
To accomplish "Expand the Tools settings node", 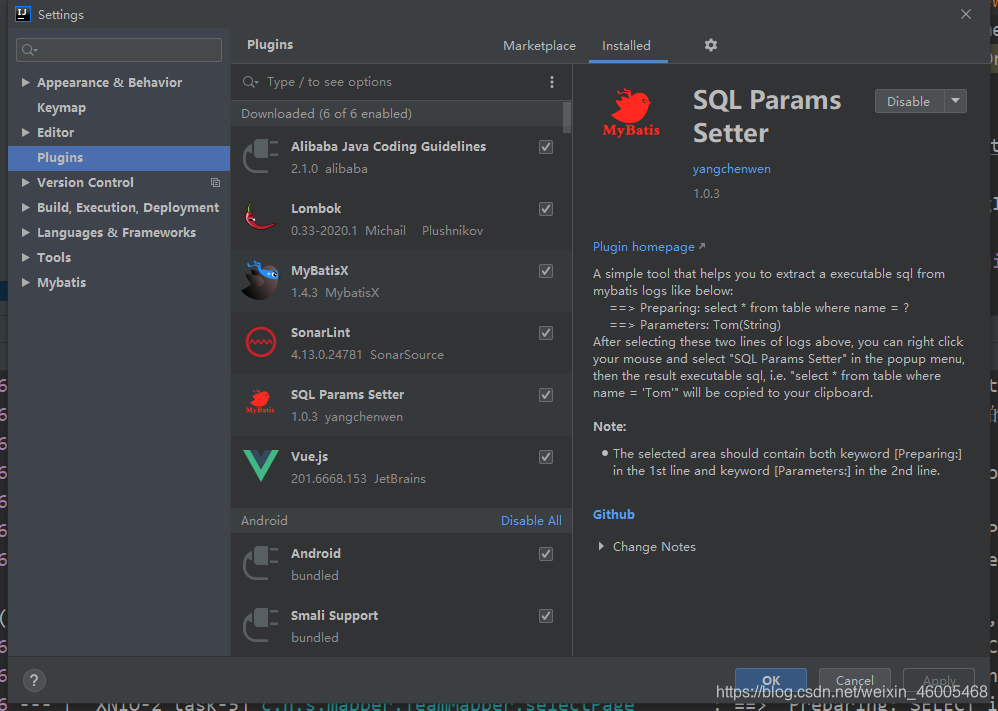I will 25,257.
